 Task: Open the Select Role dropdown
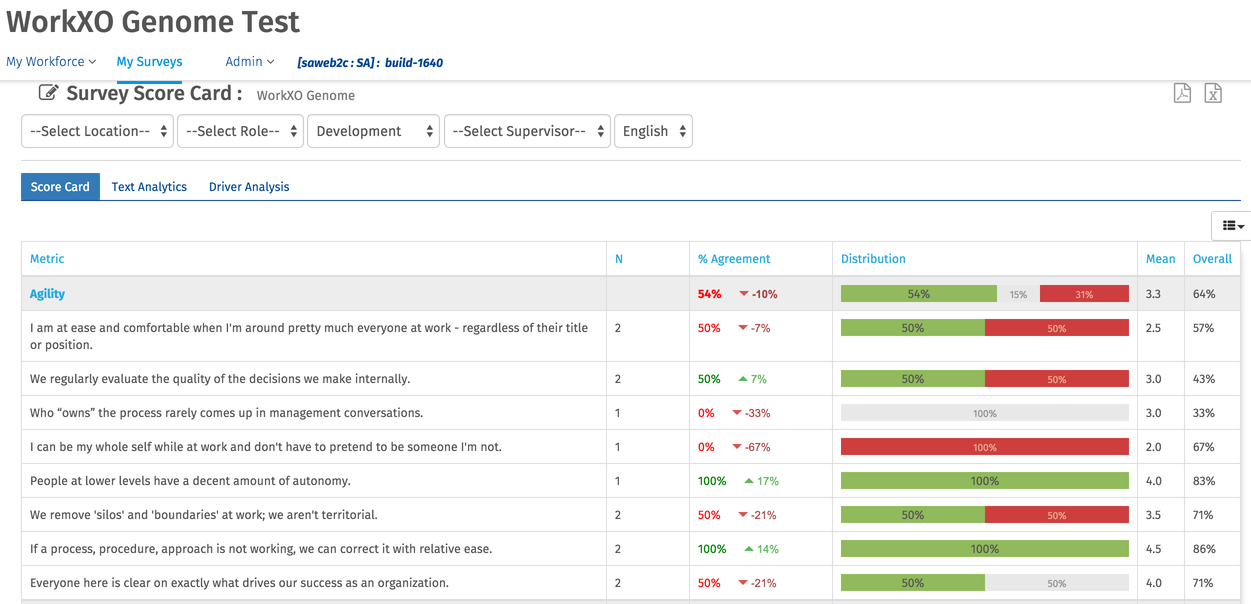coord(240,131)
